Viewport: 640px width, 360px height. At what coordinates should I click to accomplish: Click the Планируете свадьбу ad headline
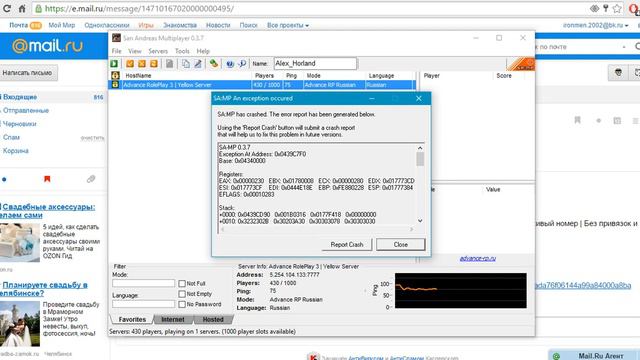coord(44,289)
